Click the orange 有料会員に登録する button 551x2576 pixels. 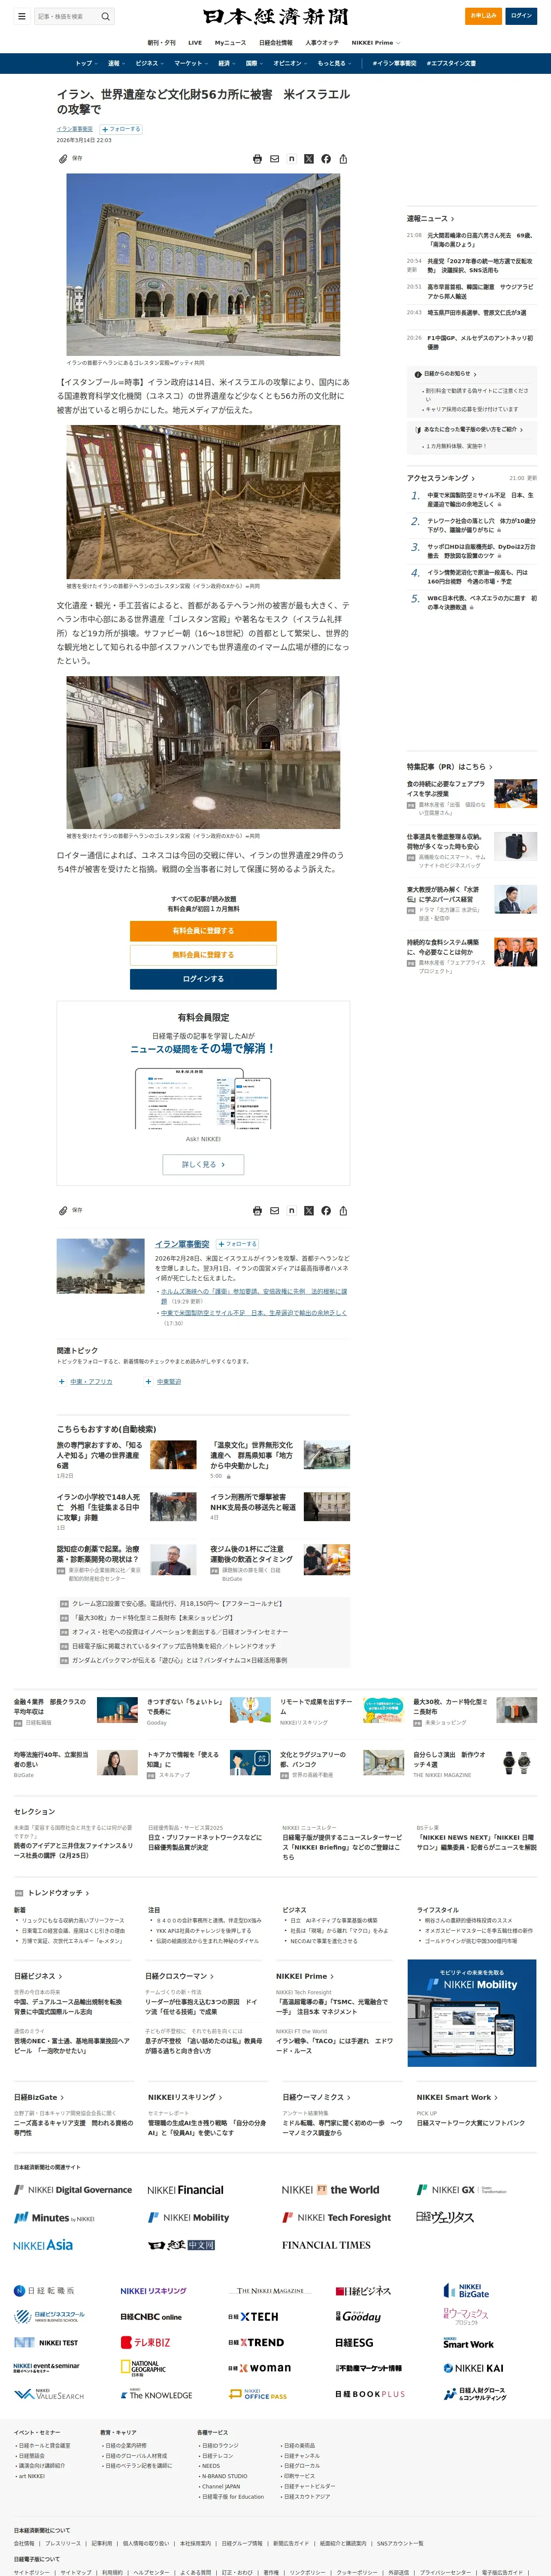pyautogui.click(x=203, y=931)
